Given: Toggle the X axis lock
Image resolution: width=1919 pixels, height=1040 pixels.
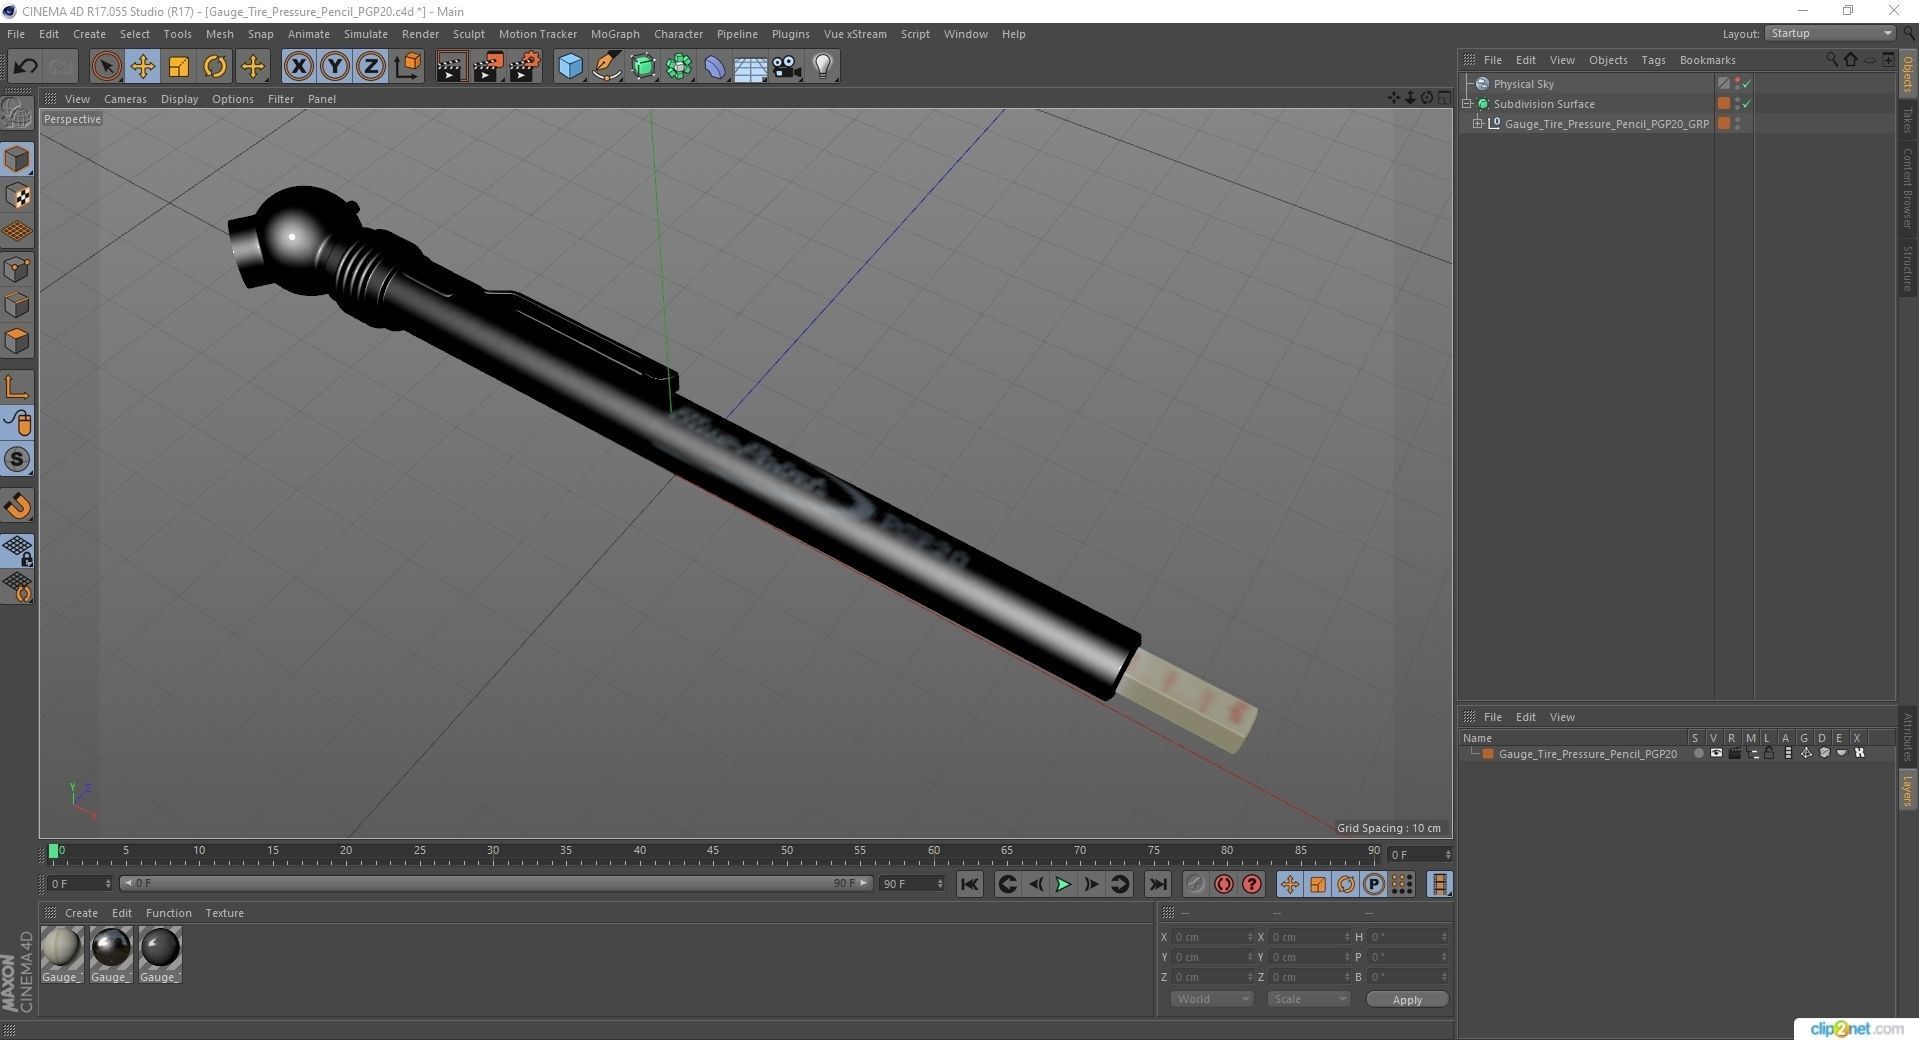Looking at the screenshot, I should click(x=298, y=67).
